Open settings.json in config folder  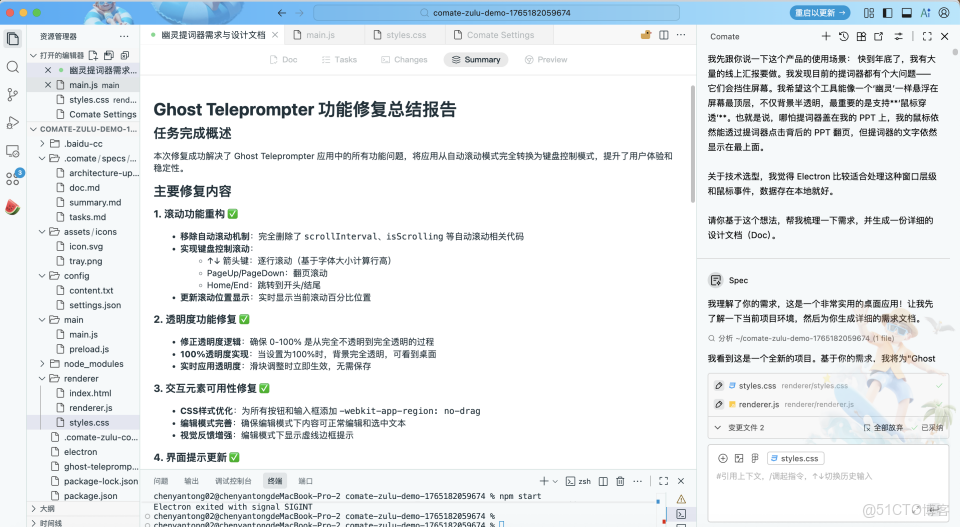point(95,305)
